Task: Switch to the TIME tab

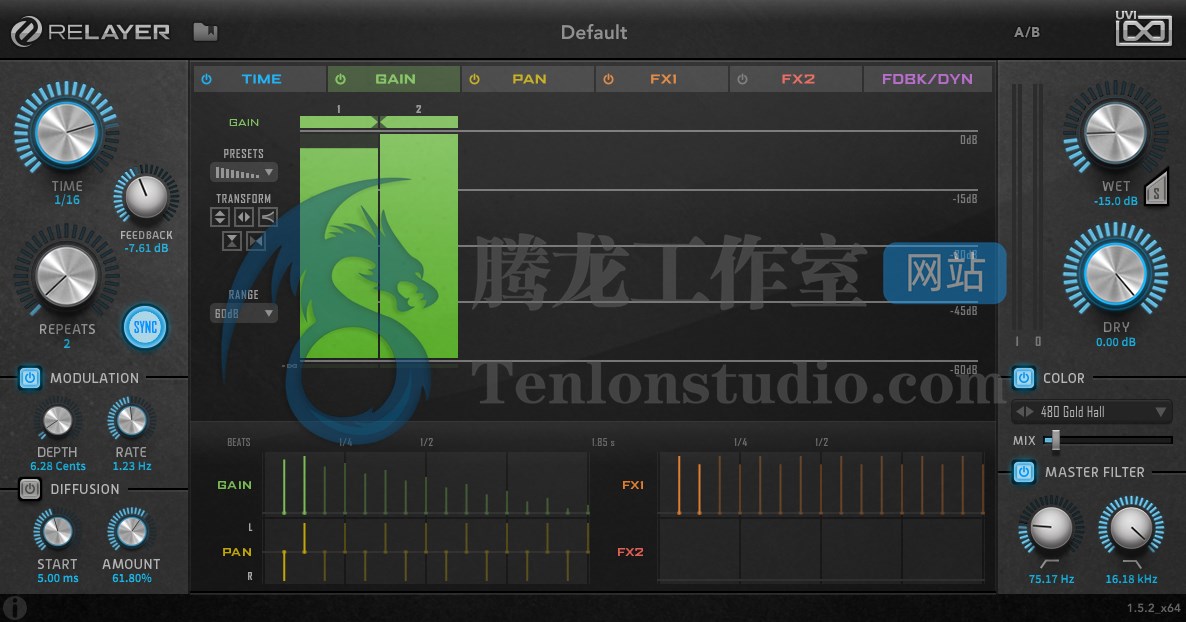Action: point(260,79)
